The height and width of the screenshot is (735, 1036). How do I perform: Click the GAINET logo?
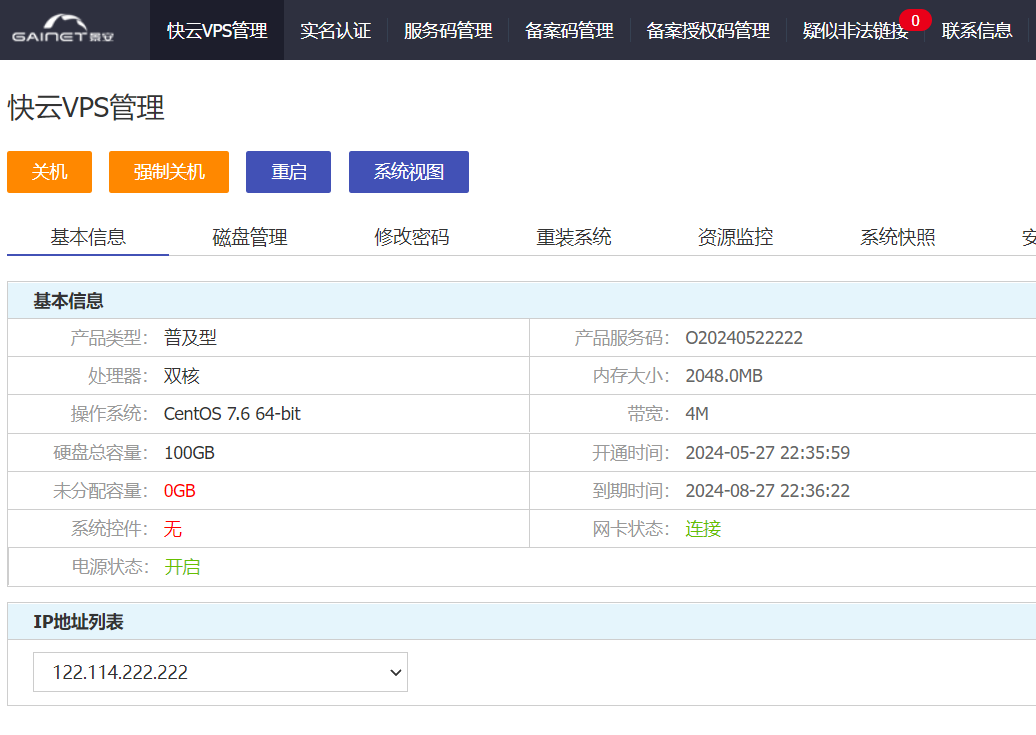point(64,30)
